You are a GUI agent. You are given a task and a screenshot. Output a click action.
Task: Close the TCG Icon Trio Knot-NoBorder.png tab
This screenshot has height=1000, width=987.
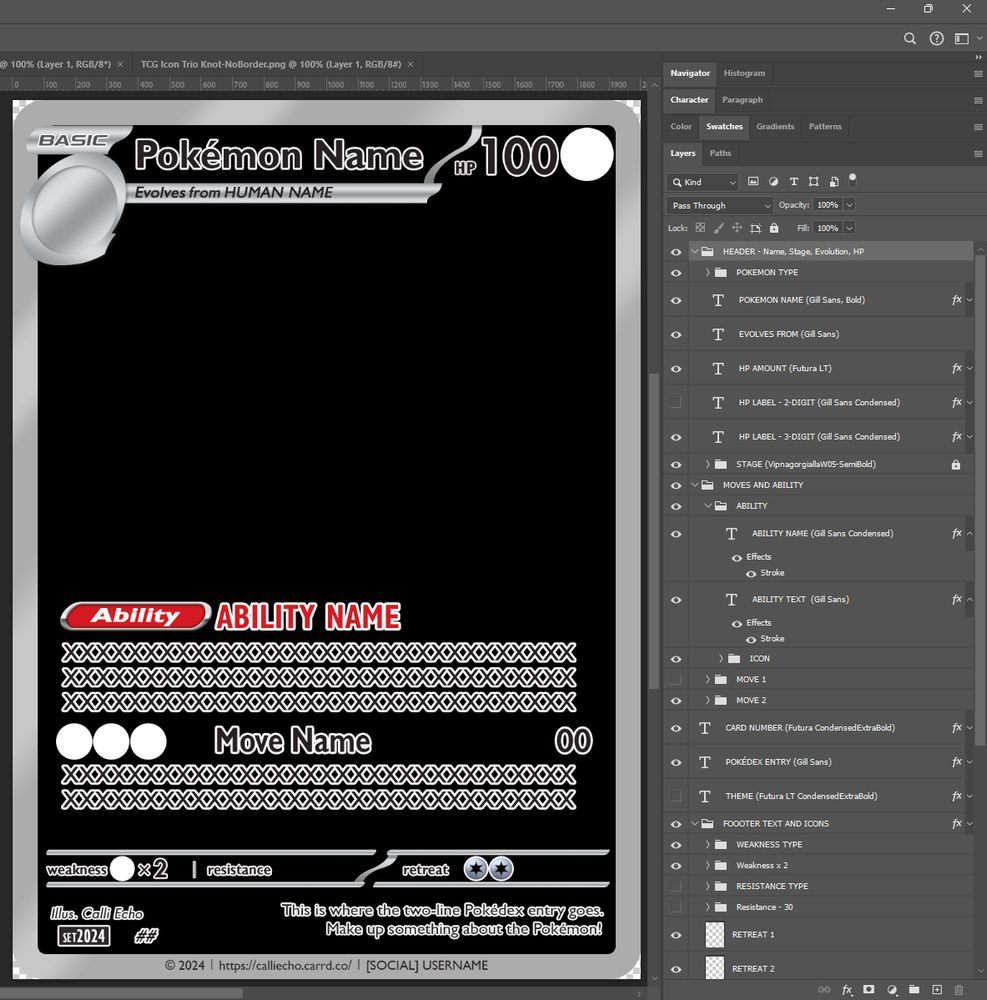(x=411, y=64)
